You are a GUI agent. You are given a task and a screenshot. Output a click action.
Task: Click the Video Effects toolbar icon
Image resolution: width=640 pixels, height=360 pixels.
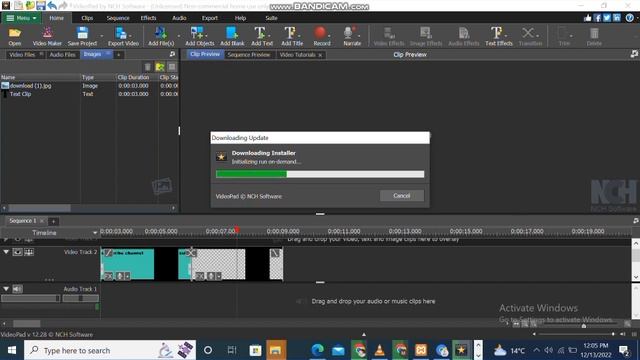[x=389, y=36]
